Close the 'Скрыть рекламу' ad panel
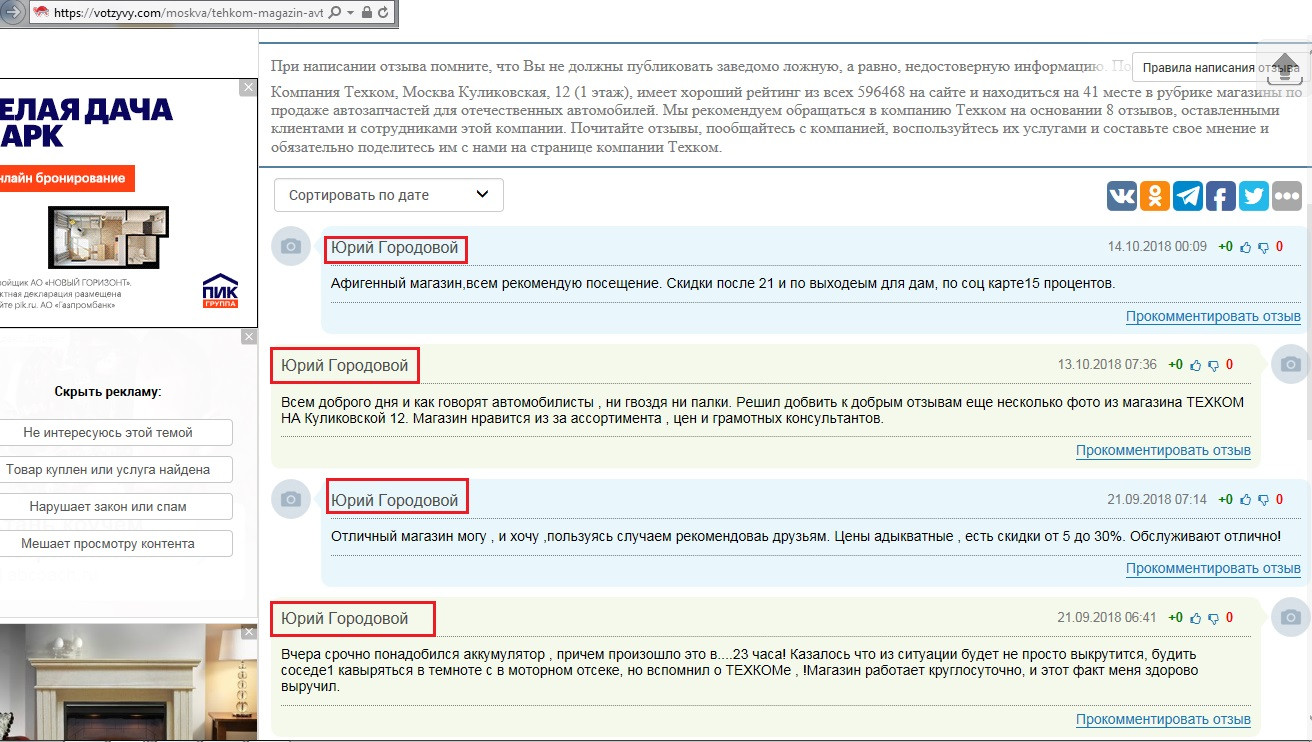The image size is (1312, 742). pos(248,338)
